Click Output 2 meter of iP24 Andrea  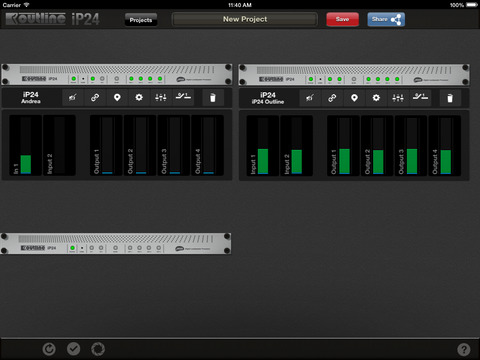140,145
